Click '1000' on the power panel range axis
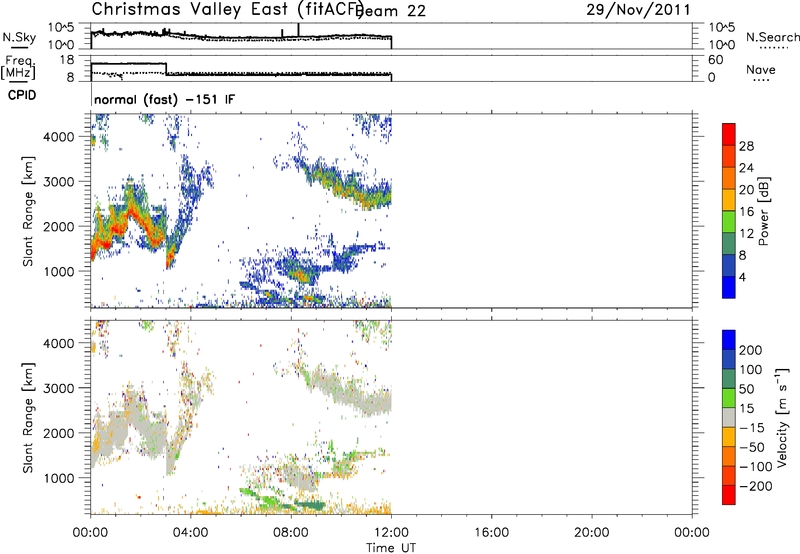The height and width of the screenshot is (554, 800). point(59,271)
